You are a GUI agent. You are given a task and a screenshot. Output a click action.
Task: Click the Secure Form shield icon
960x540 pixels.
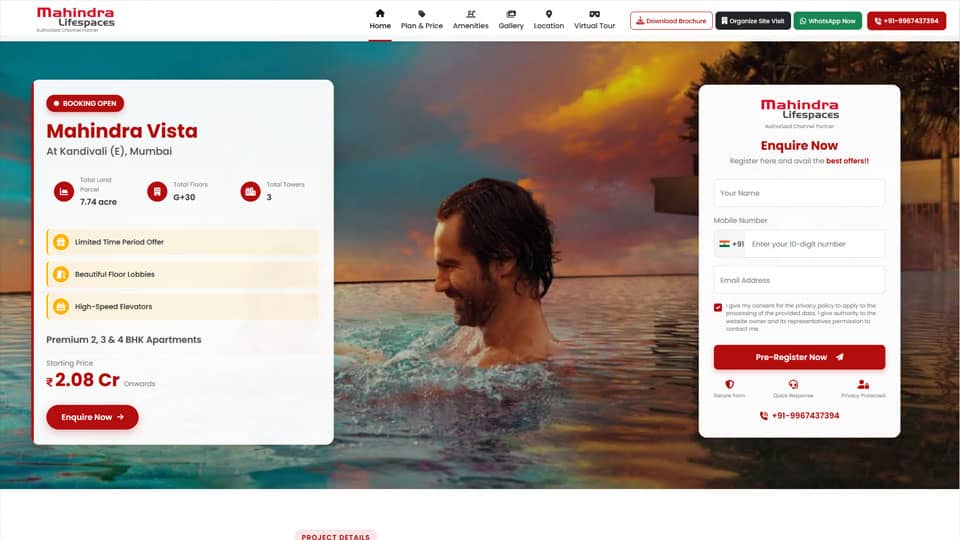[x=729, y=384]
